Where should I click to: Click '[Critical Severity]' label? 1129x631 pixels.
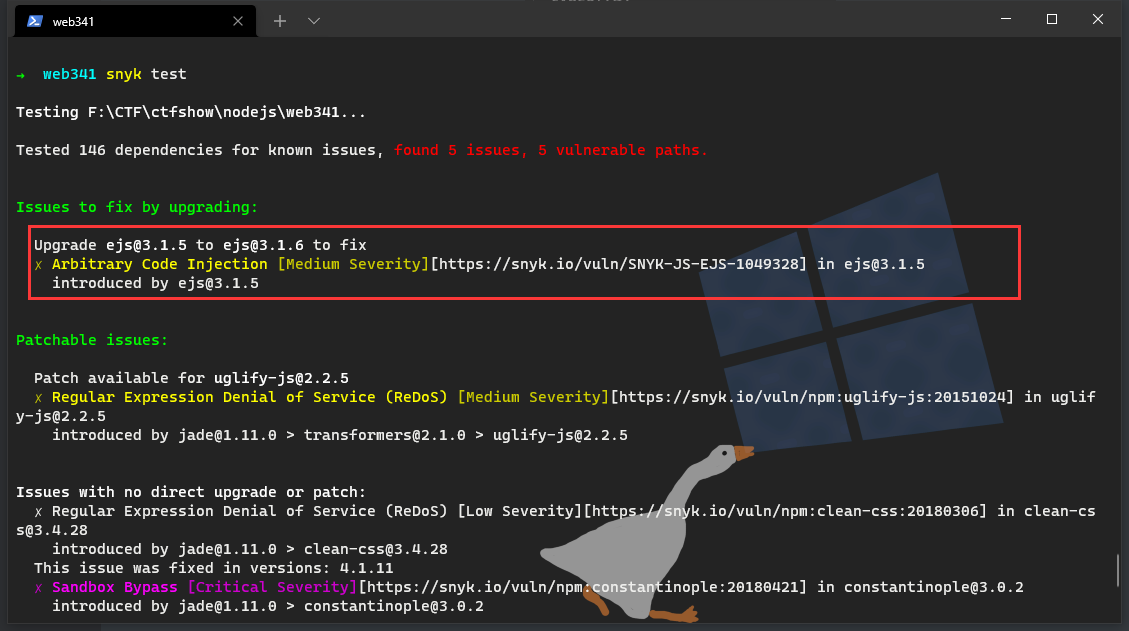[272, 587]
